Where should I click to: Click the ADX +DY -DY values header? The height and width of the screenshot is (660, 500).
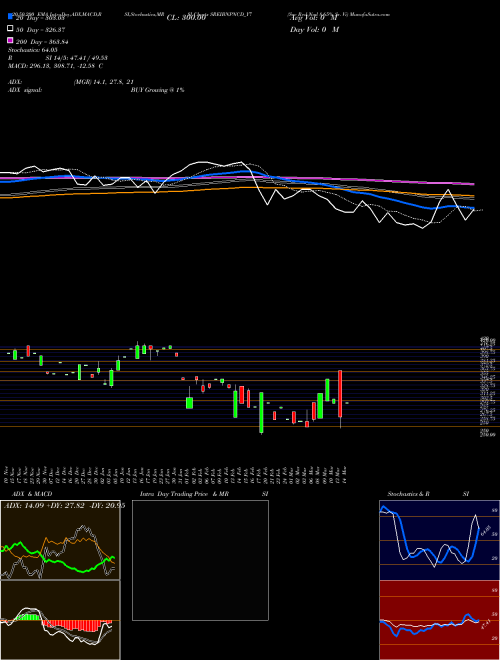tap(64, 506)
